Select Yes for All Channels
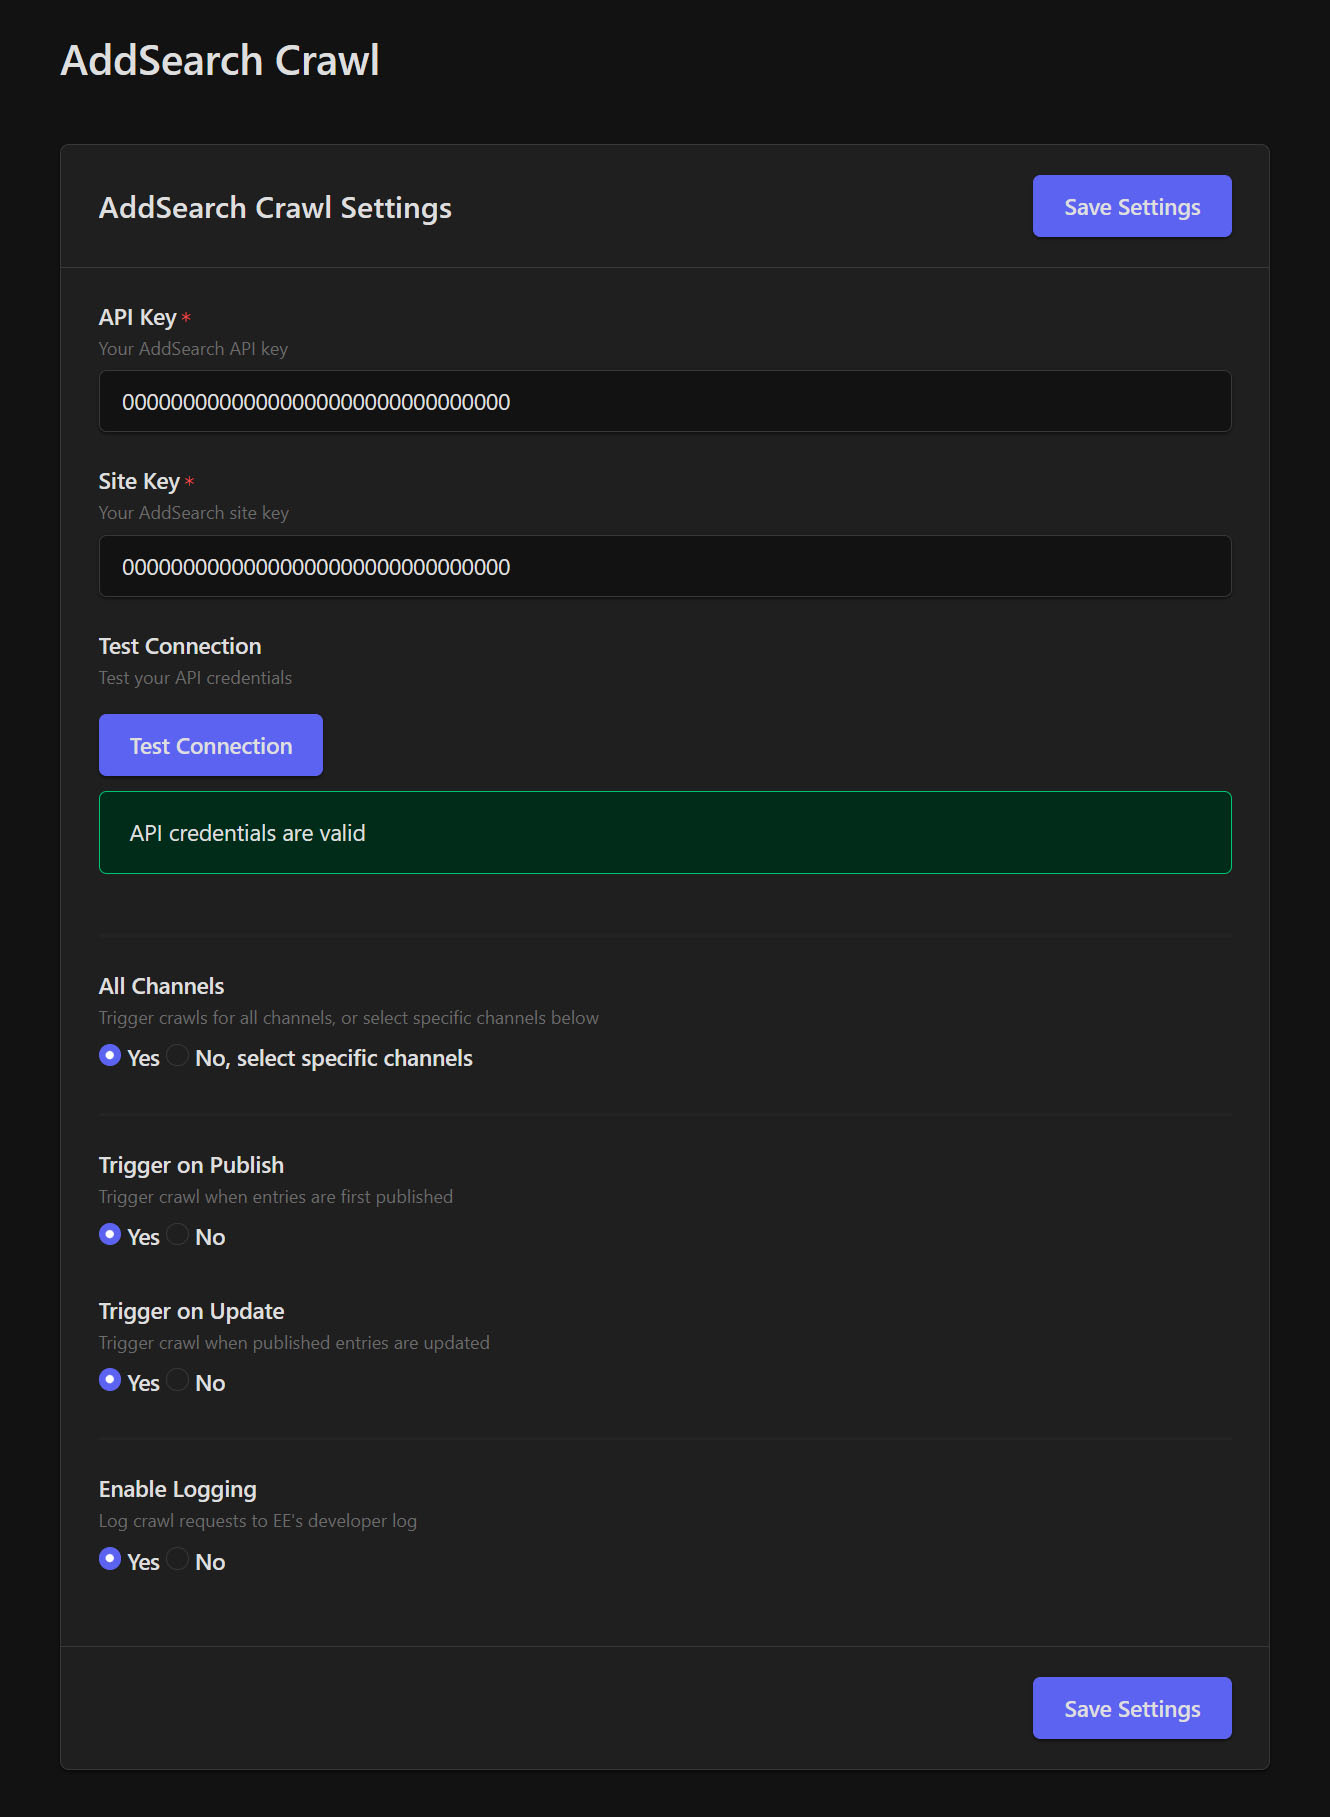 coord(110,1055)
